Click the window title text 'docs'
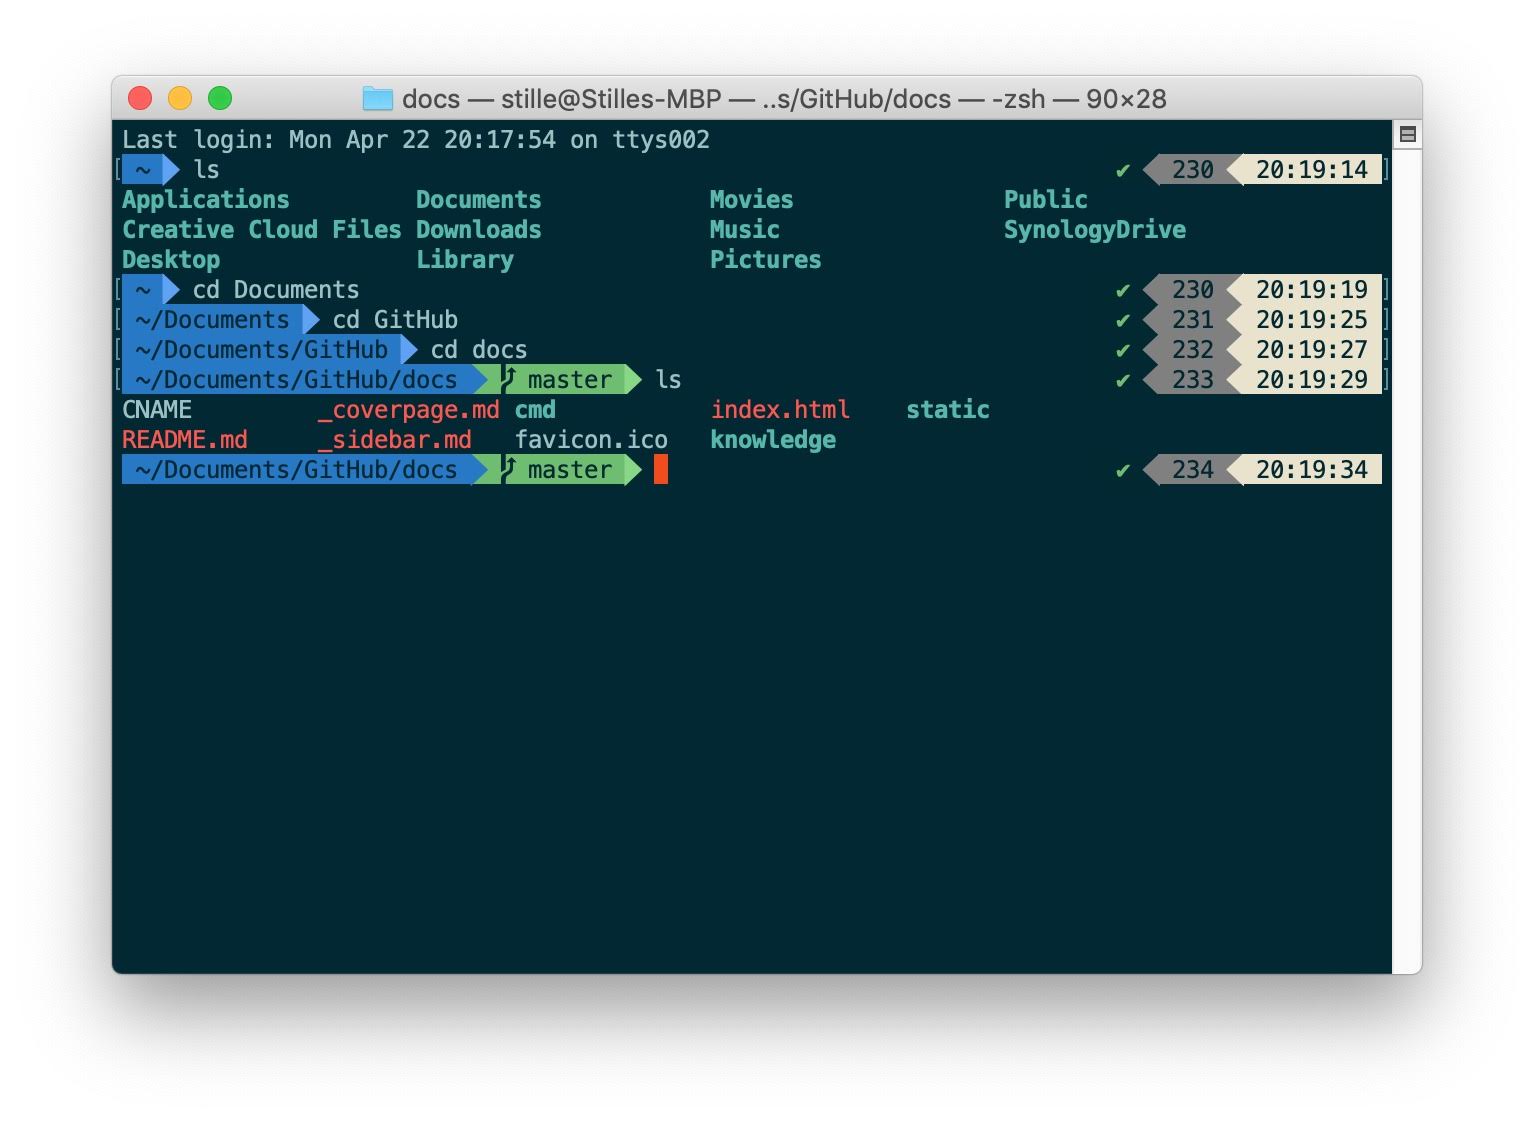 pos(431,99)
